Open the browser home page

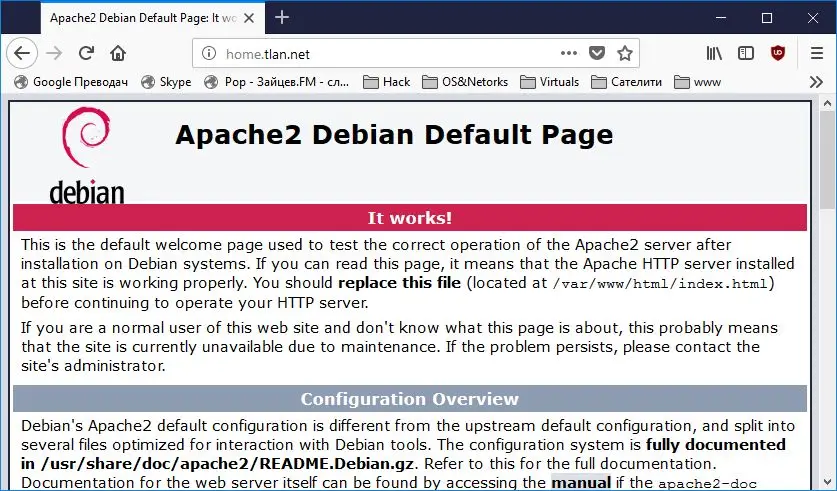click(x=118, y=53)
